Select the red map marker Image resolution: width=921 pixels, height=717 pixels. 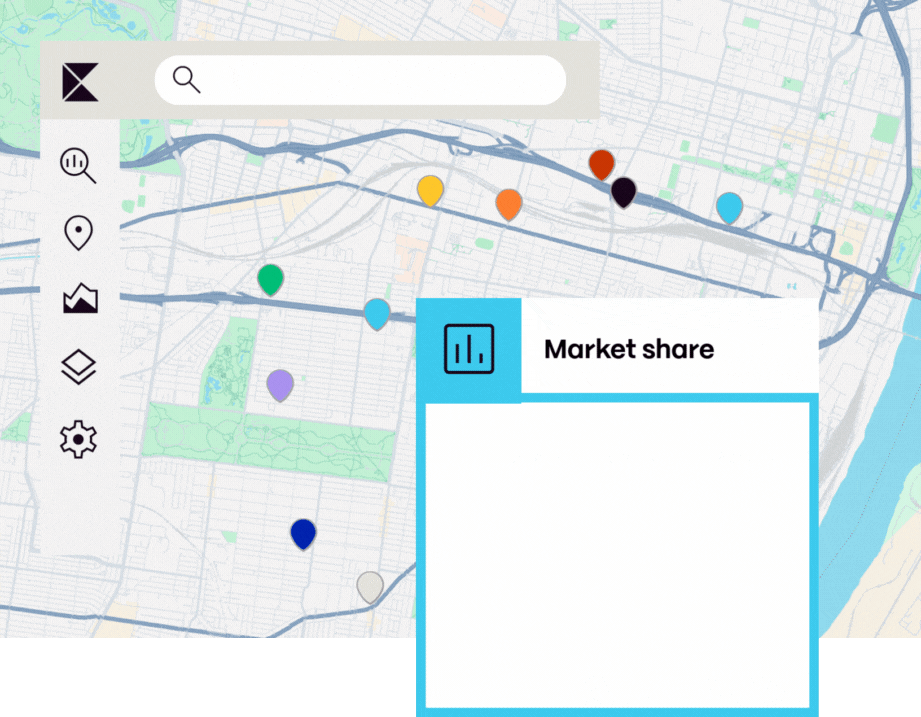tap(601, 163)
